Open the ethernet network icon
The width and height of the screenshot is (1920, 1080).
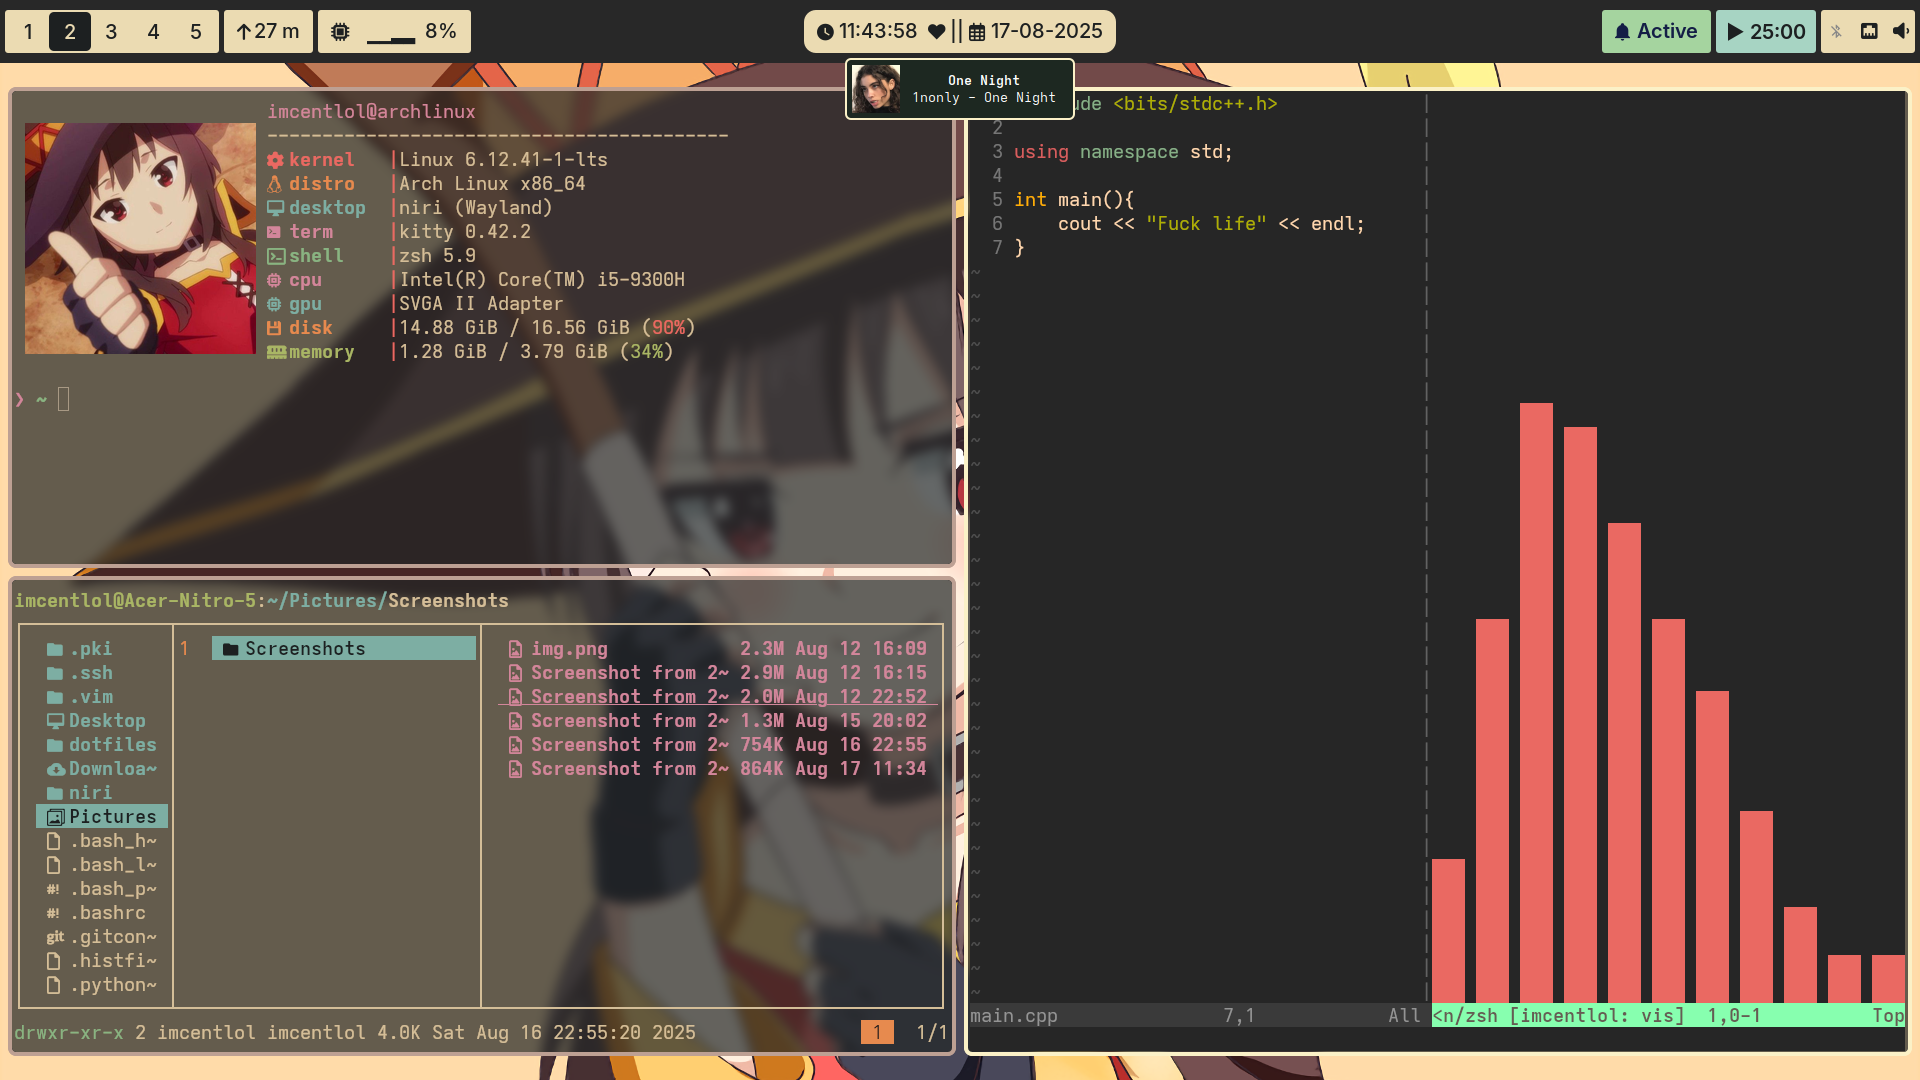pos(1868,31)
